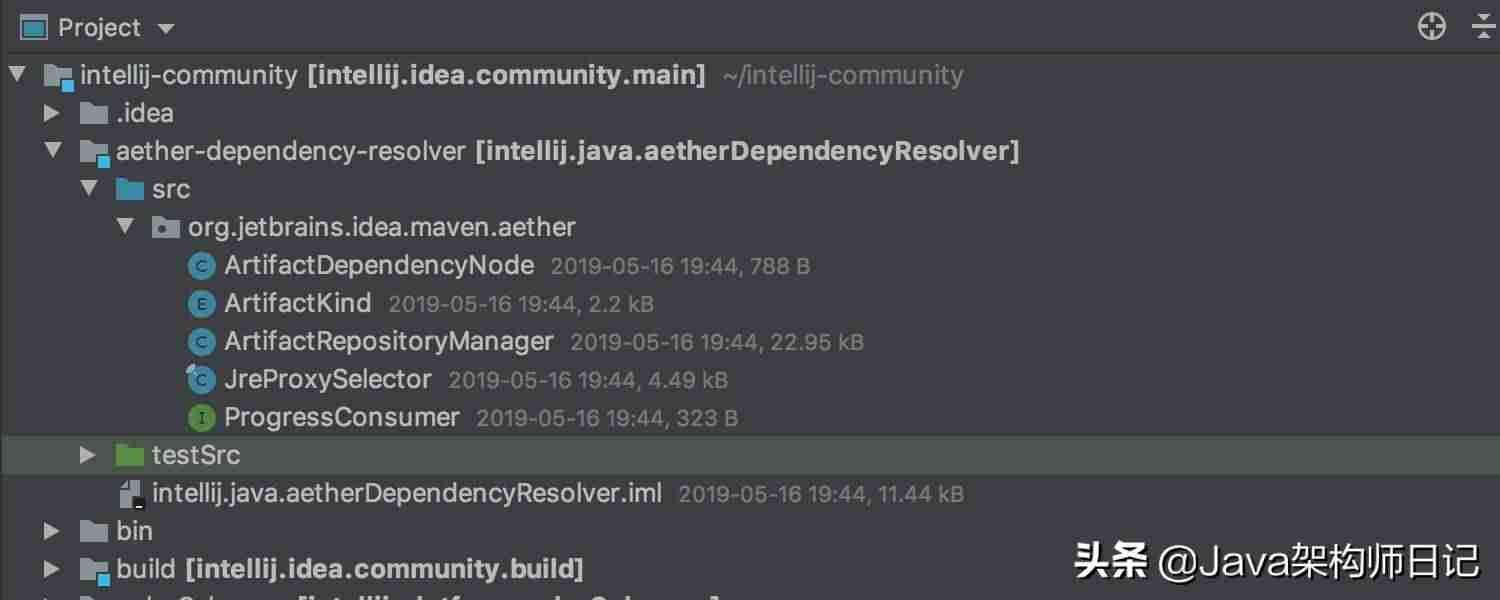The image size is (1500, 600).
Task: Expand the build module node
Action: pyautogui.click(x=52, y=569)
